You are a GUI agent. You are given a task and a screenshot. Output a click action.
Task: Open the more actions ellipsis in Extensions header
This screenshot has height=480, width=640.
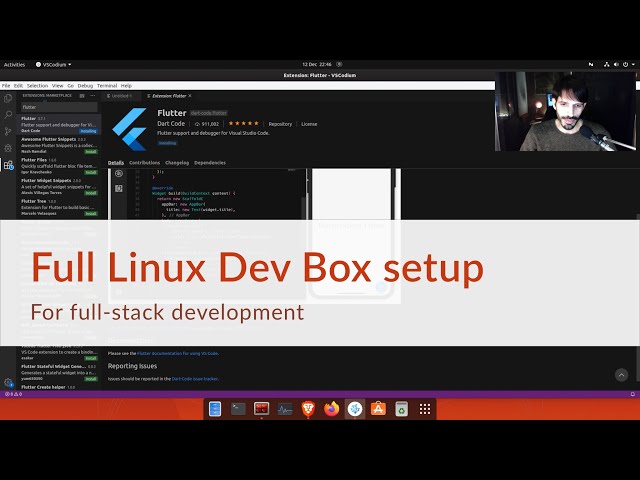93,96
